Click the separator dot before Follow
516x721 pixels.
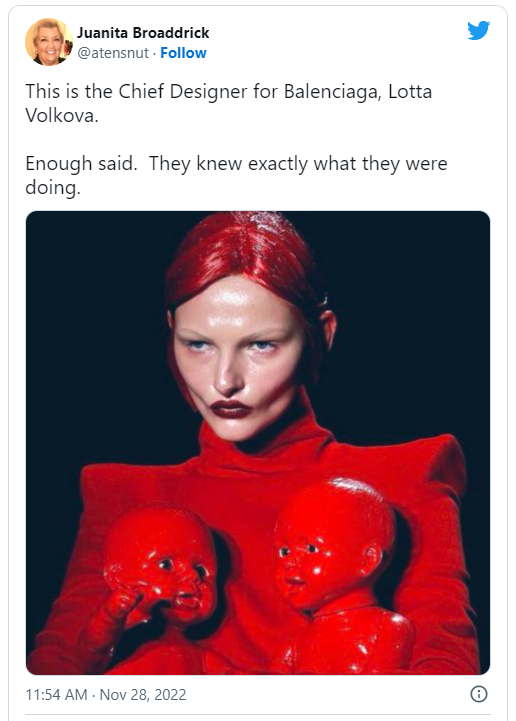pyautogui.click(x=155, y=53)
